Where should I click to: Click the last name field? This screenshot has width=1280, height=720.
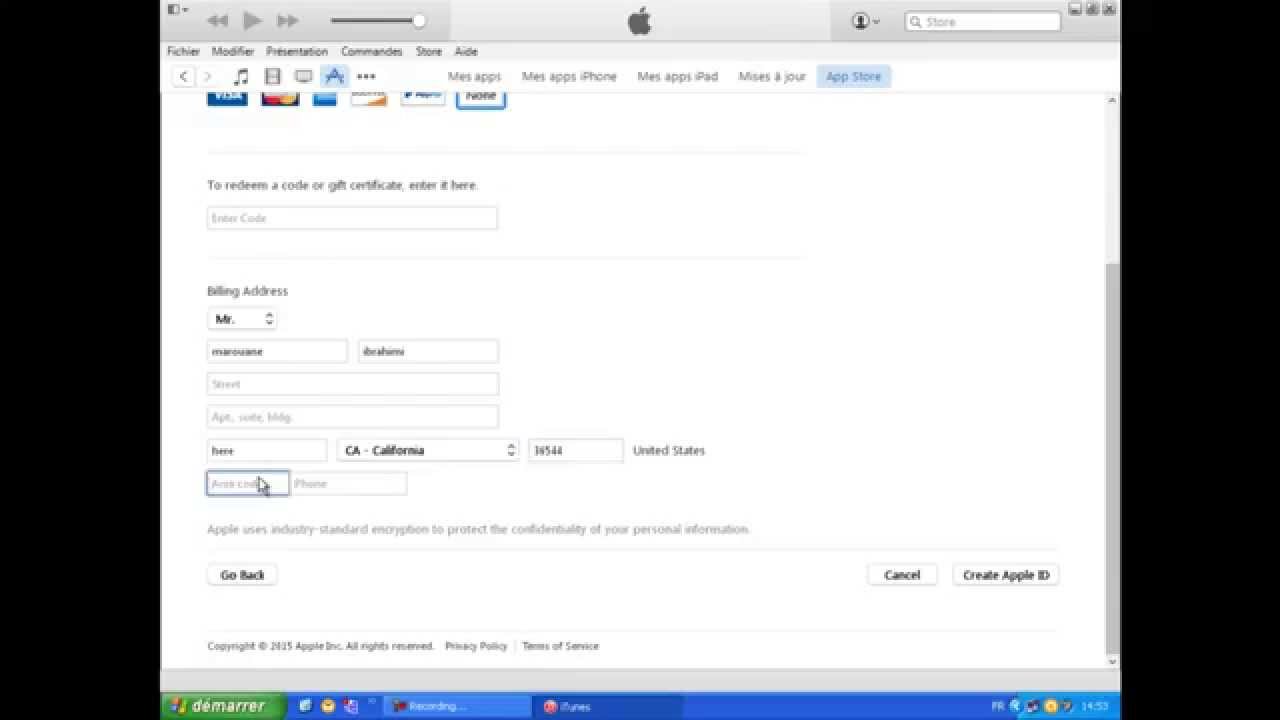point(428,351)
